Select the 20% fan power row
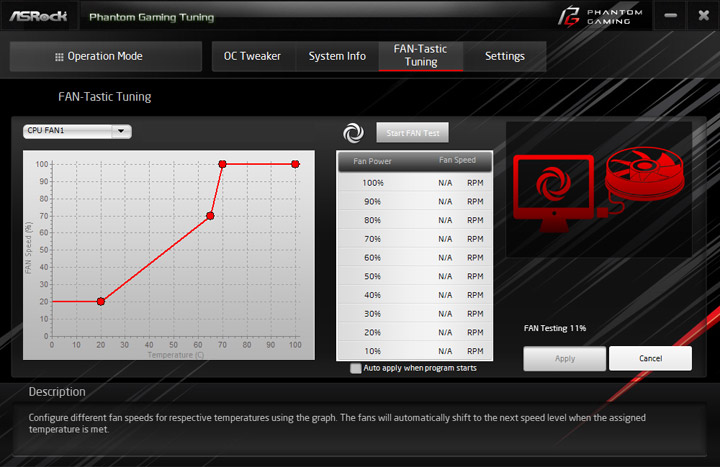The height and width of the screenshot is (467, 720). (415, 332)
